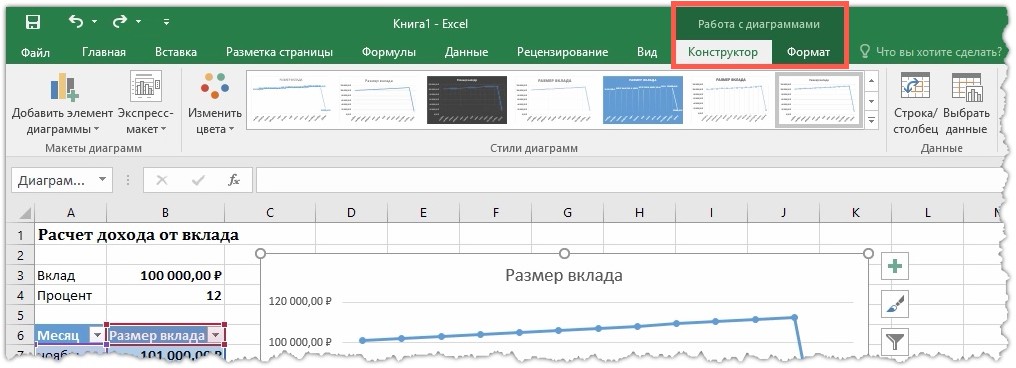Click cell B4 with value 12
1016x368 pixels.
click(x=166, y=295)
